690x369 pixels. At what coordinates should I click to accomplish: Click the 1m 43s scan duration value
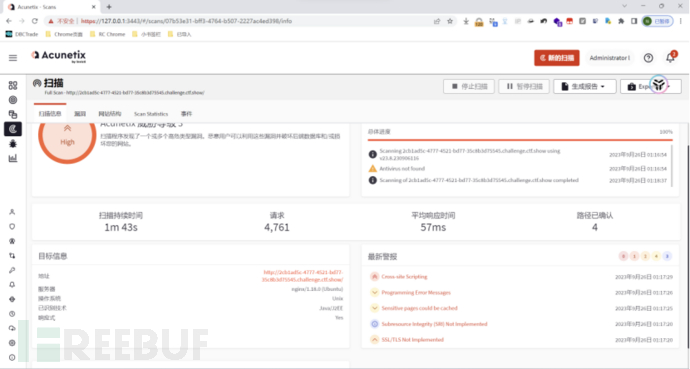pos(121,227)
